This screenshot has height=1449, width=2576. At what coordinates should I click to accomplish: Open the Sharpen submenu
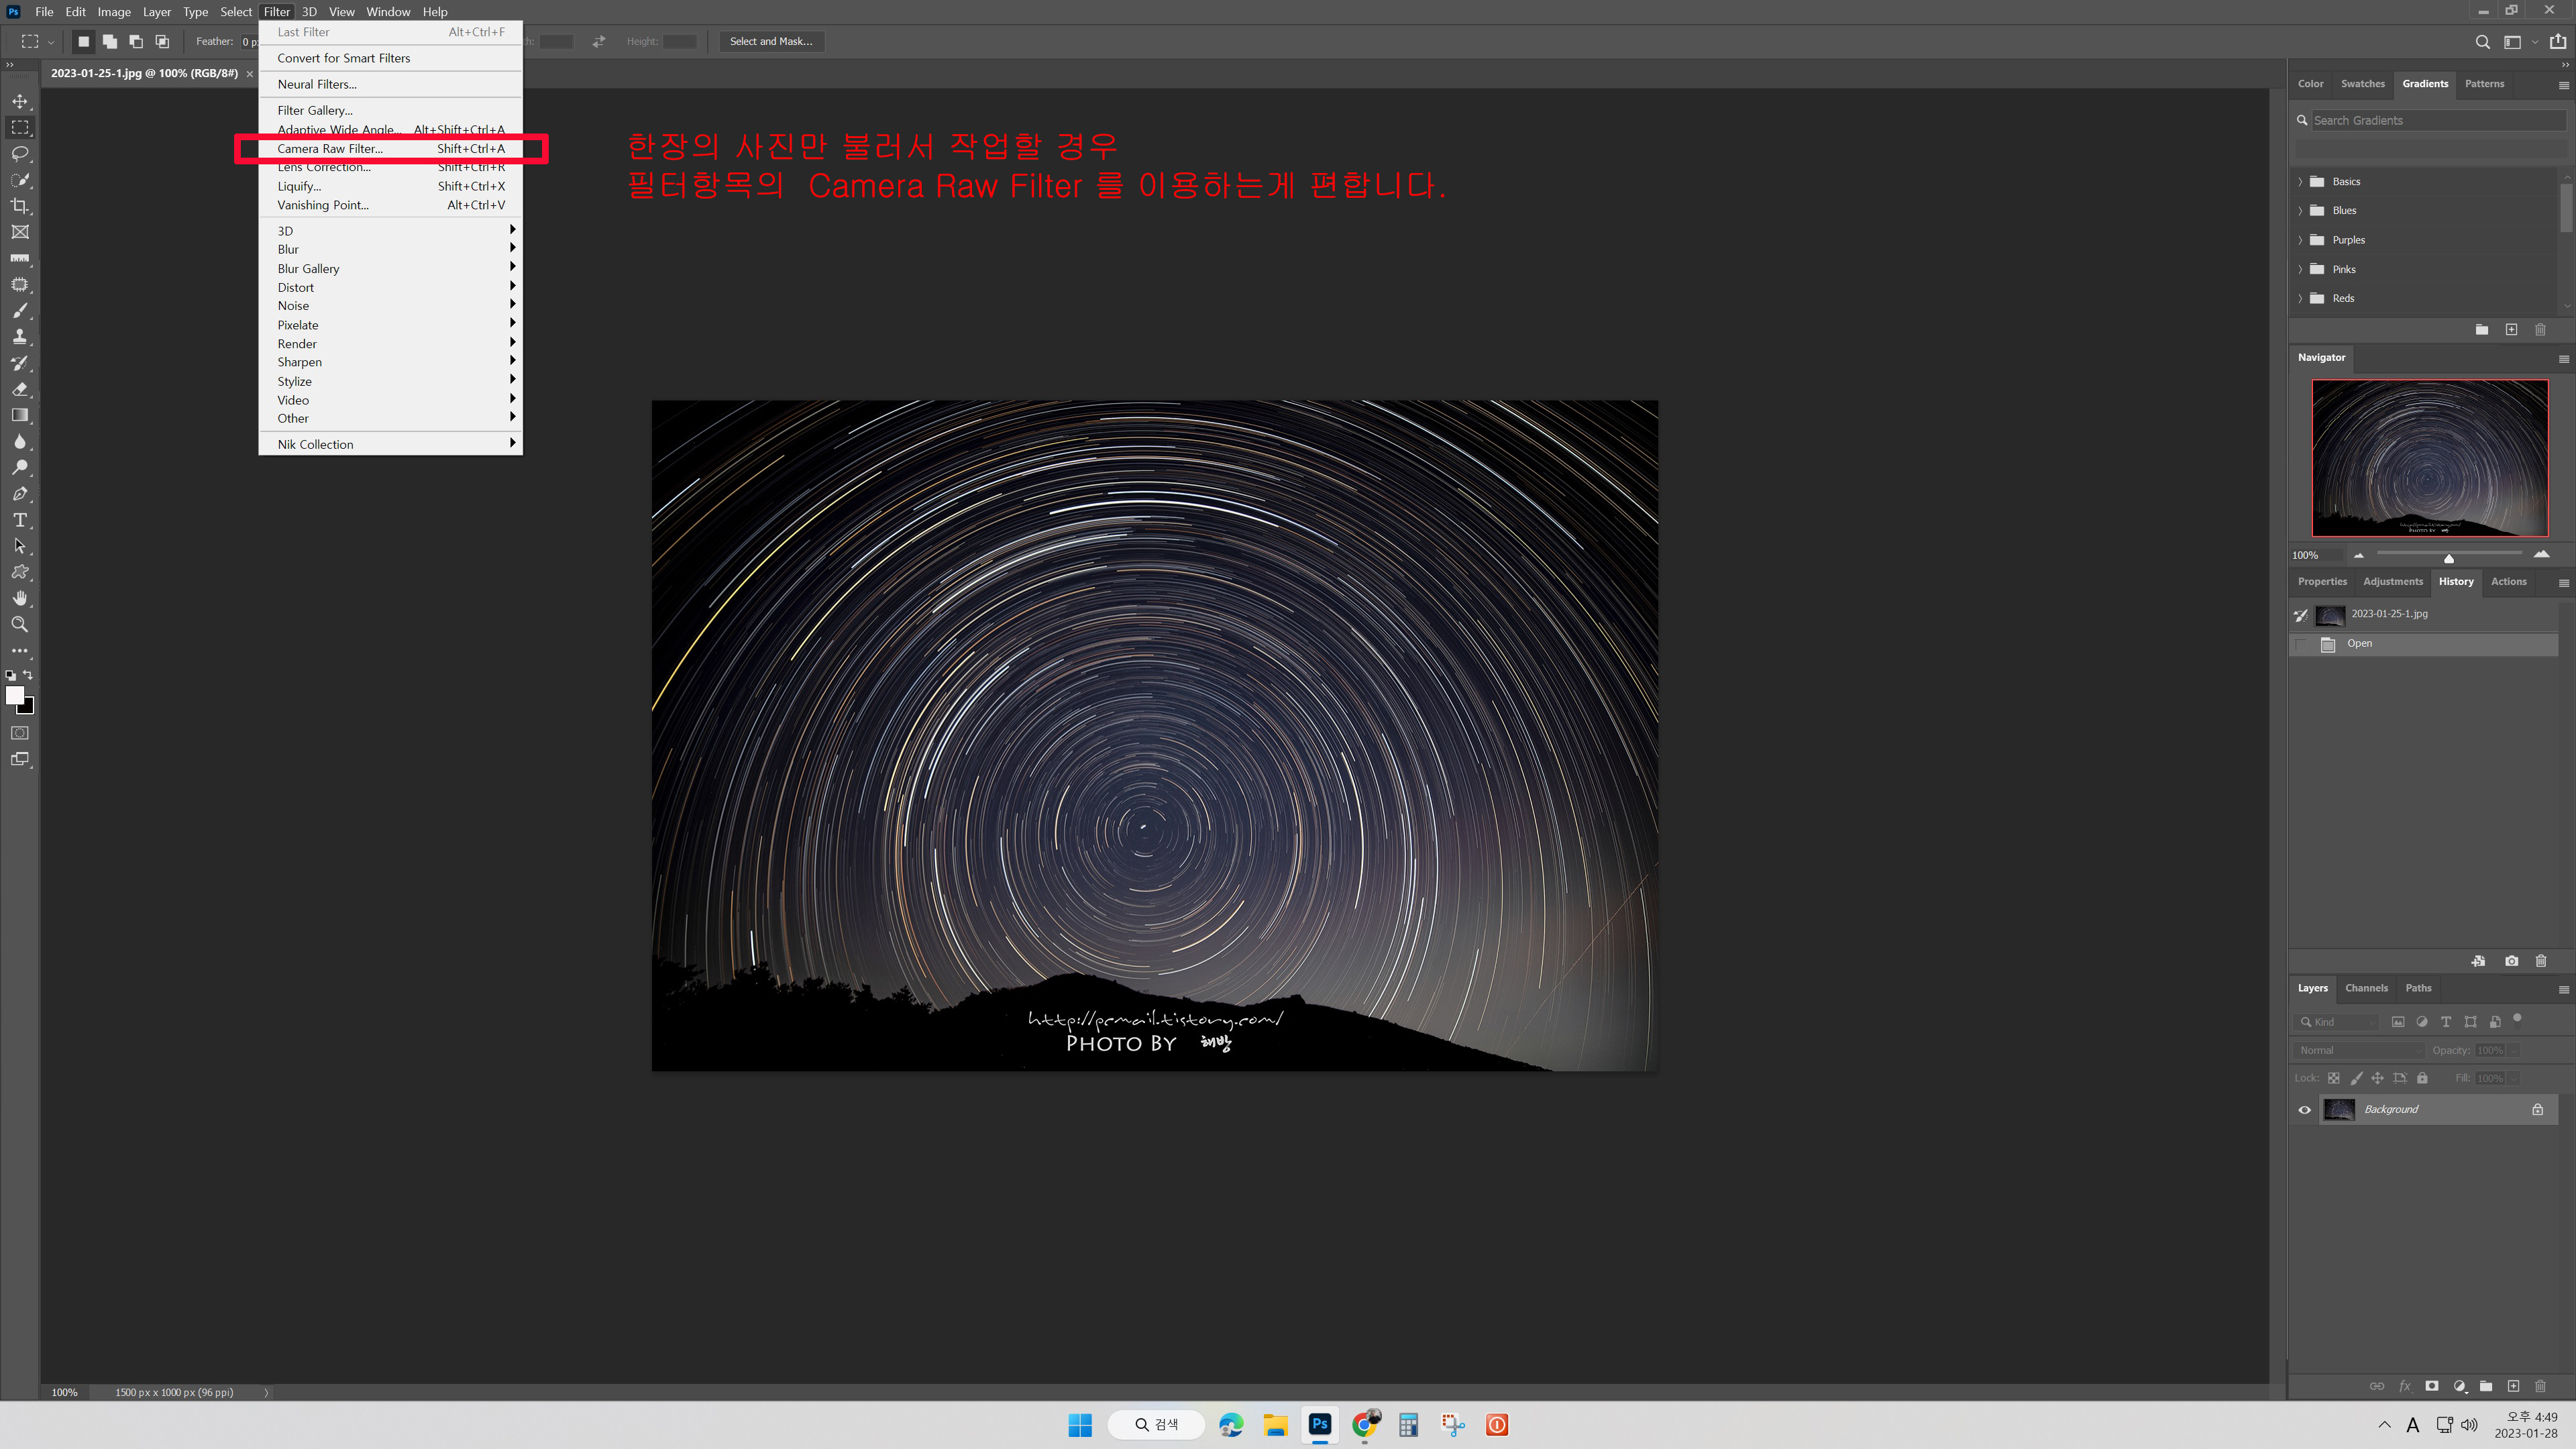(390, 362)
